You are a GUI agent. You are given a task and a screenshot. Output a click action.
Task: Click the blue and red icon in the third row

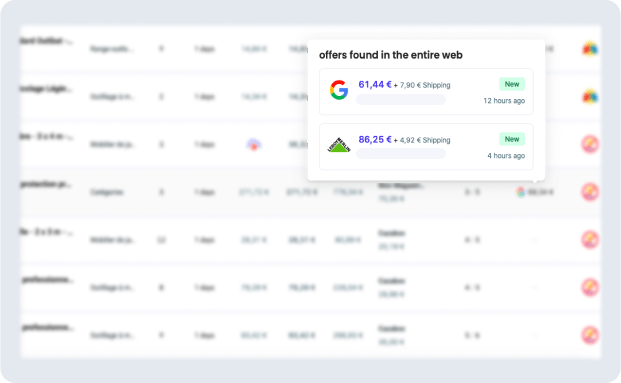(254, 145)
